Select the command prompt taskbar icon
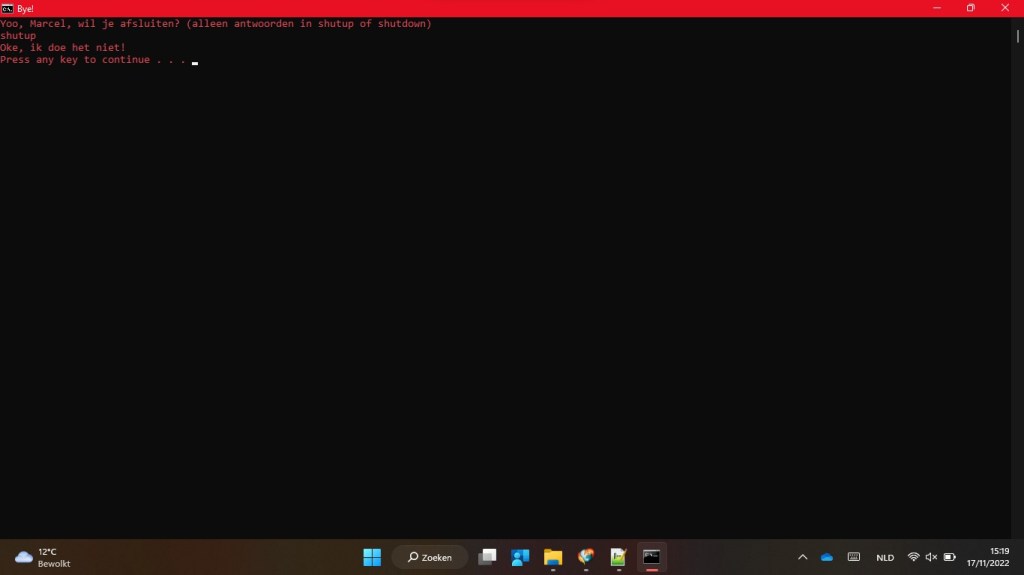The image size is (1024, 575). click(x=651, y=557)
